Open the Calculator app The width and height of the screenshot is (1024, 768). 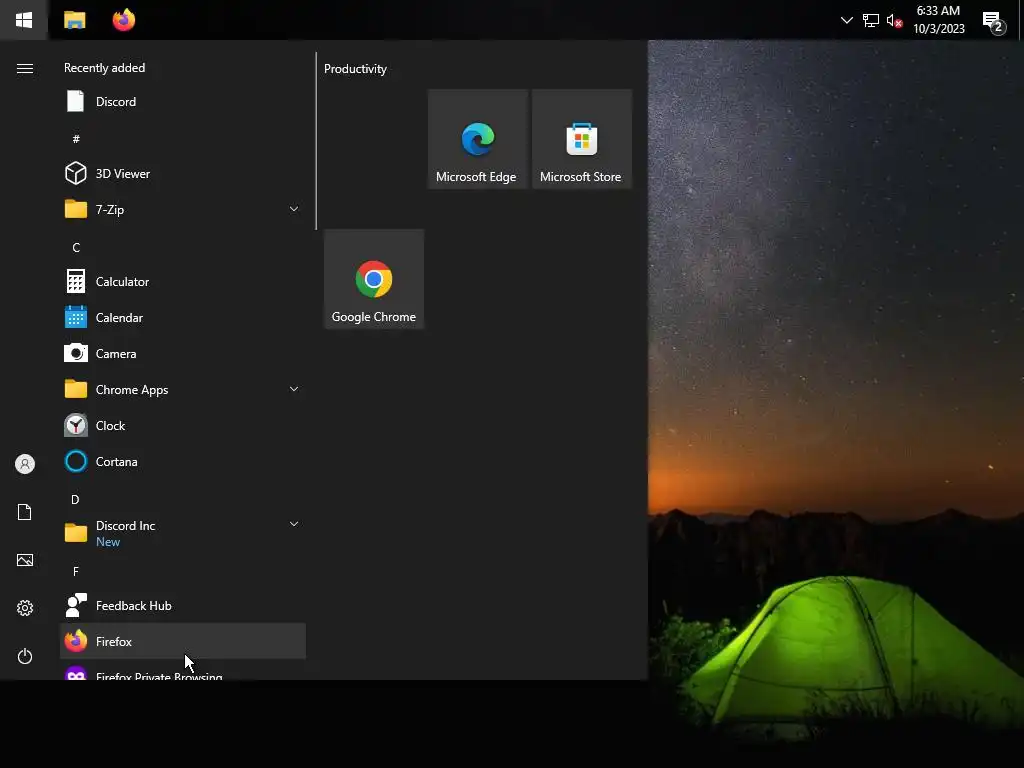(183, 281)
